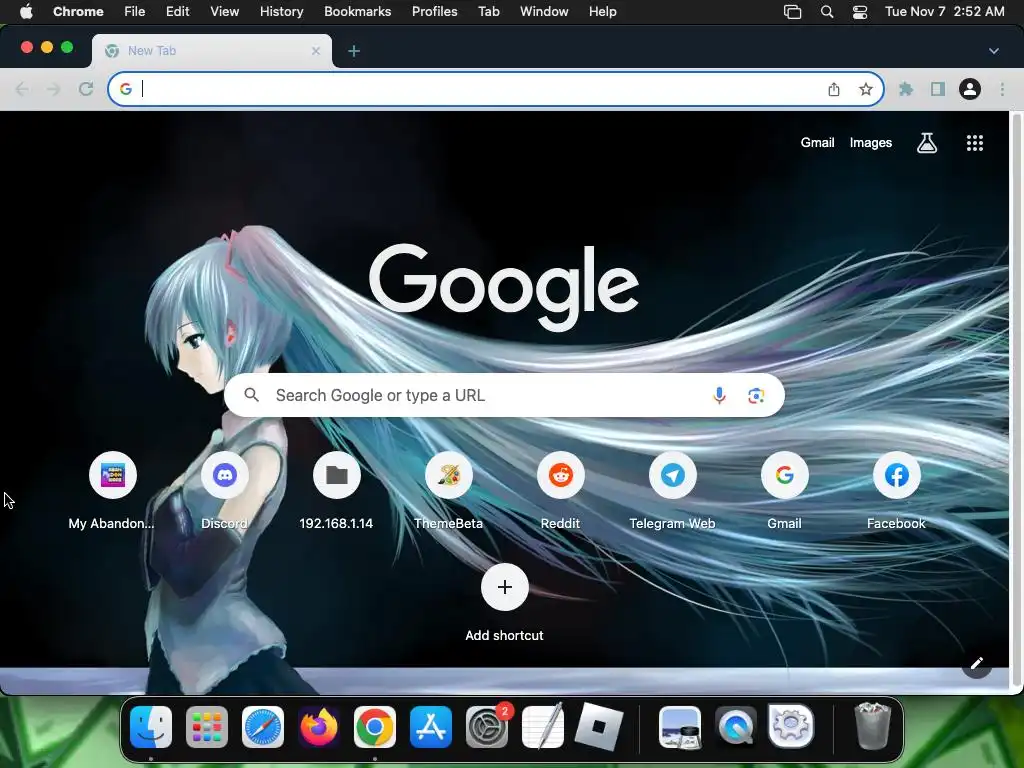Open the Telegram Web shortcut
Screen dimensions: 1024x768
click(x=673, y=490)
